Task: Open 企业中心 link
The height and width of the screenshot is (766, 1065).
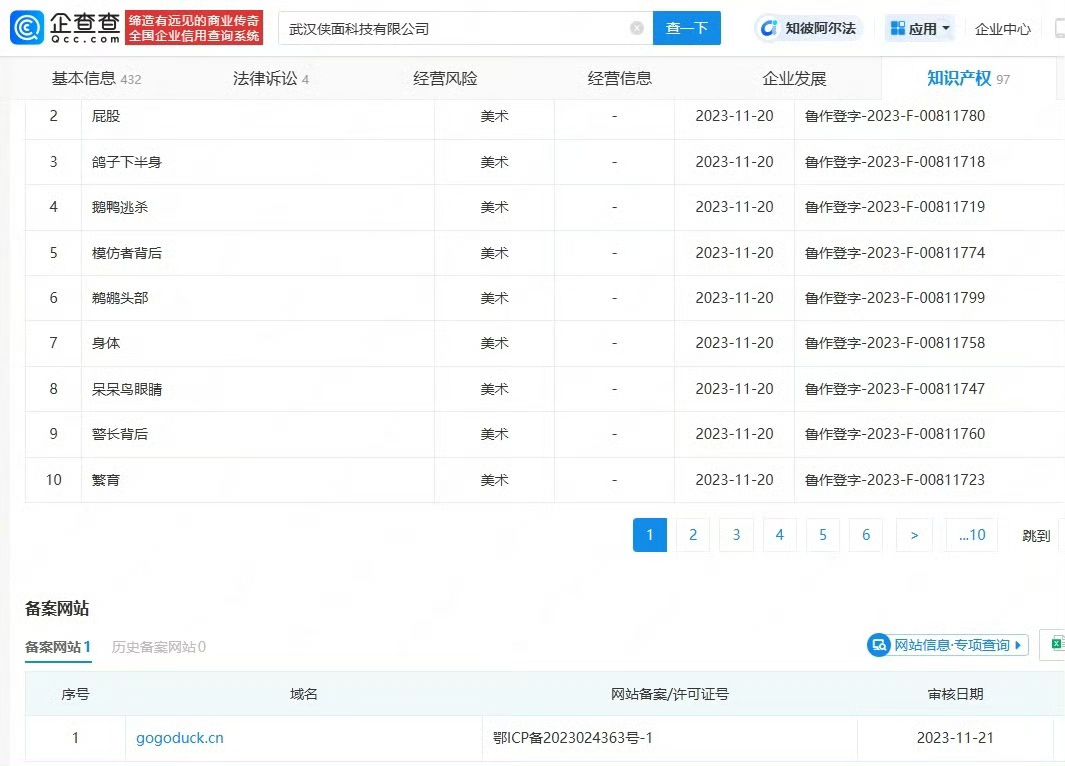Action: (1003, 29)
